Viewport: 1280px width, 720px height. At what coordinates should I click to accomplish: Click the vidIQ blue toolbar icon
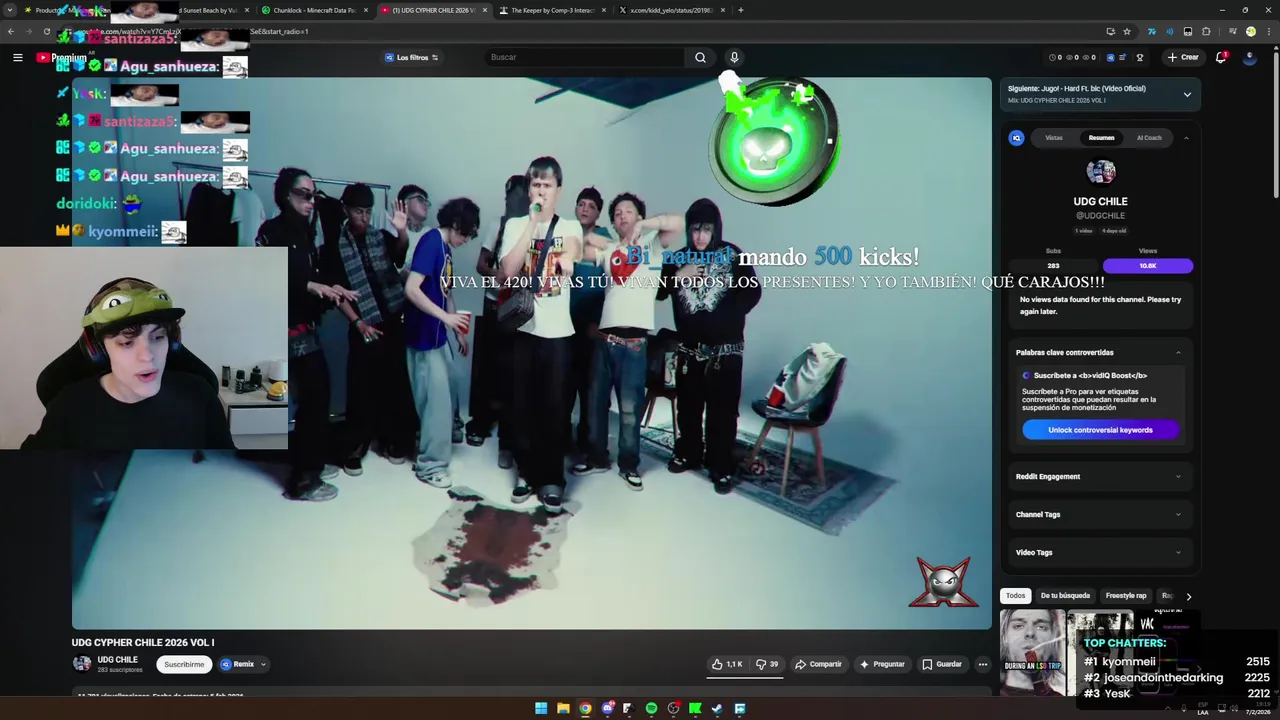click(1109, 57)
